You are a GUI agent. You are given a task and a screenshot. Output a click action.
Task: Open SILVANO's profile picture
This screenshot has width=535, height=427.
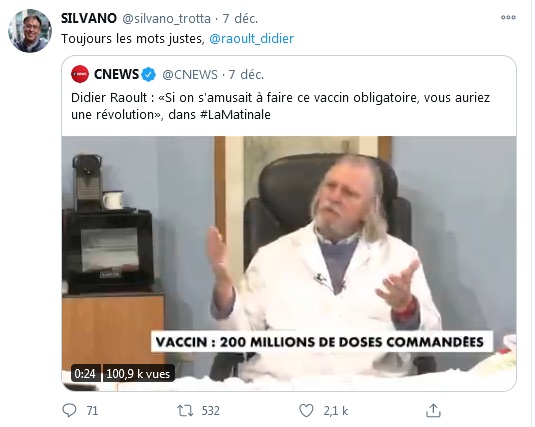[30, 31]
